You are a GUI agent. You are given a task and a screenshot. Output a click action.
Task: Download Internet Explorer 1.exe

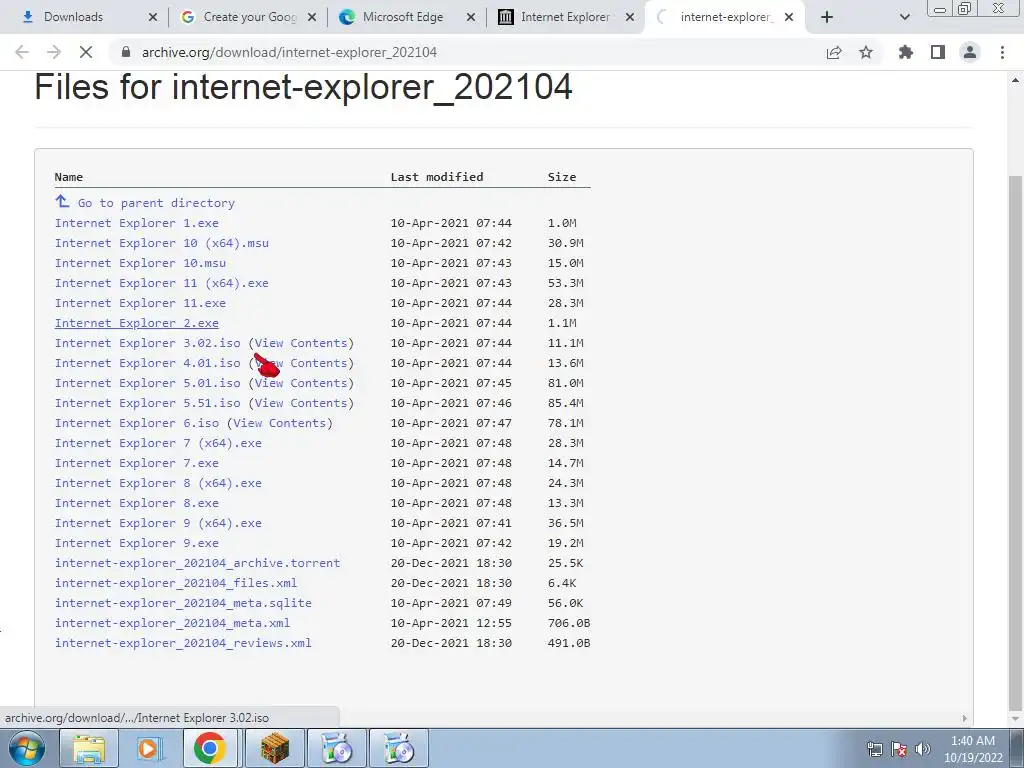click(x=136, y=223)
